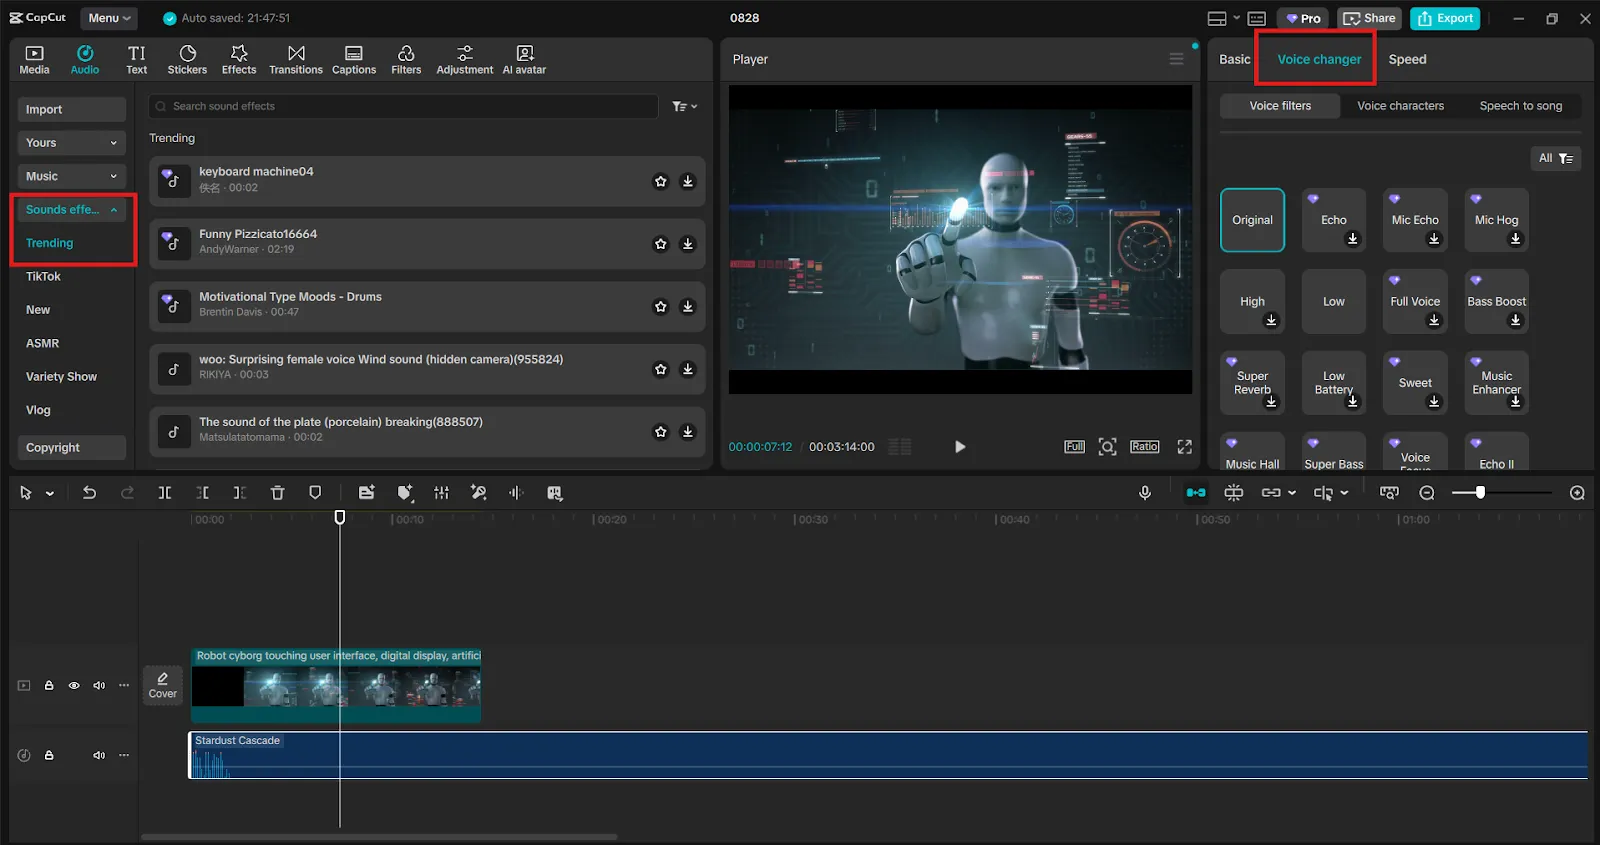Open the Media panel
The image size is (1600, 845).
(x=34, y=60)
